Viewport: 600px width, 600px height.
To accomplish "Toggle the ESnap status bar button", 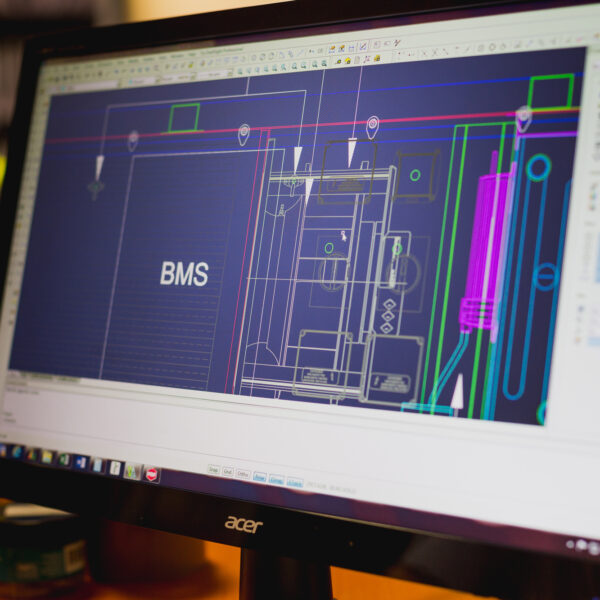I will point(277,480).
